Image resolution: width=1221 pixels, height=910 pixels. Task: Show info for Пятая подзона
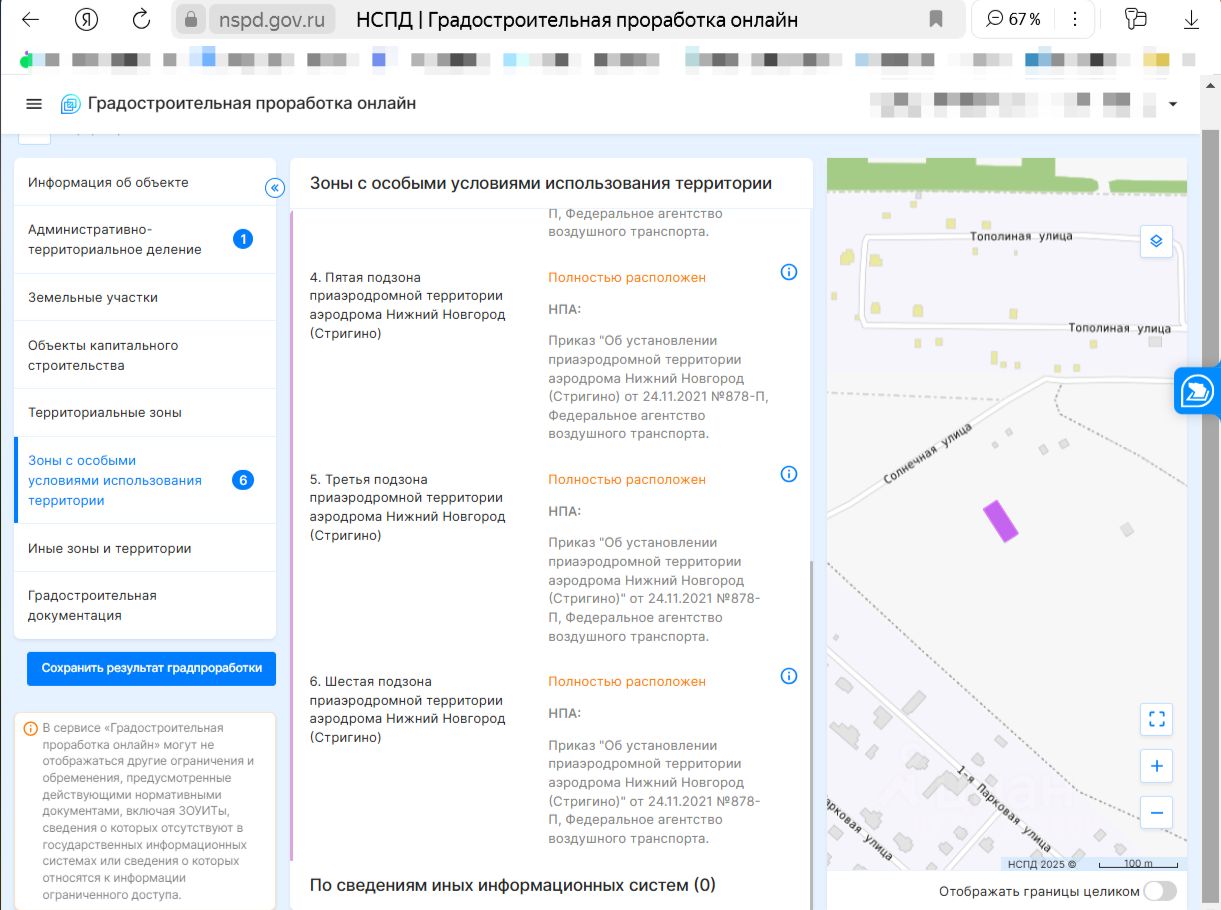[x=789, y=272]
